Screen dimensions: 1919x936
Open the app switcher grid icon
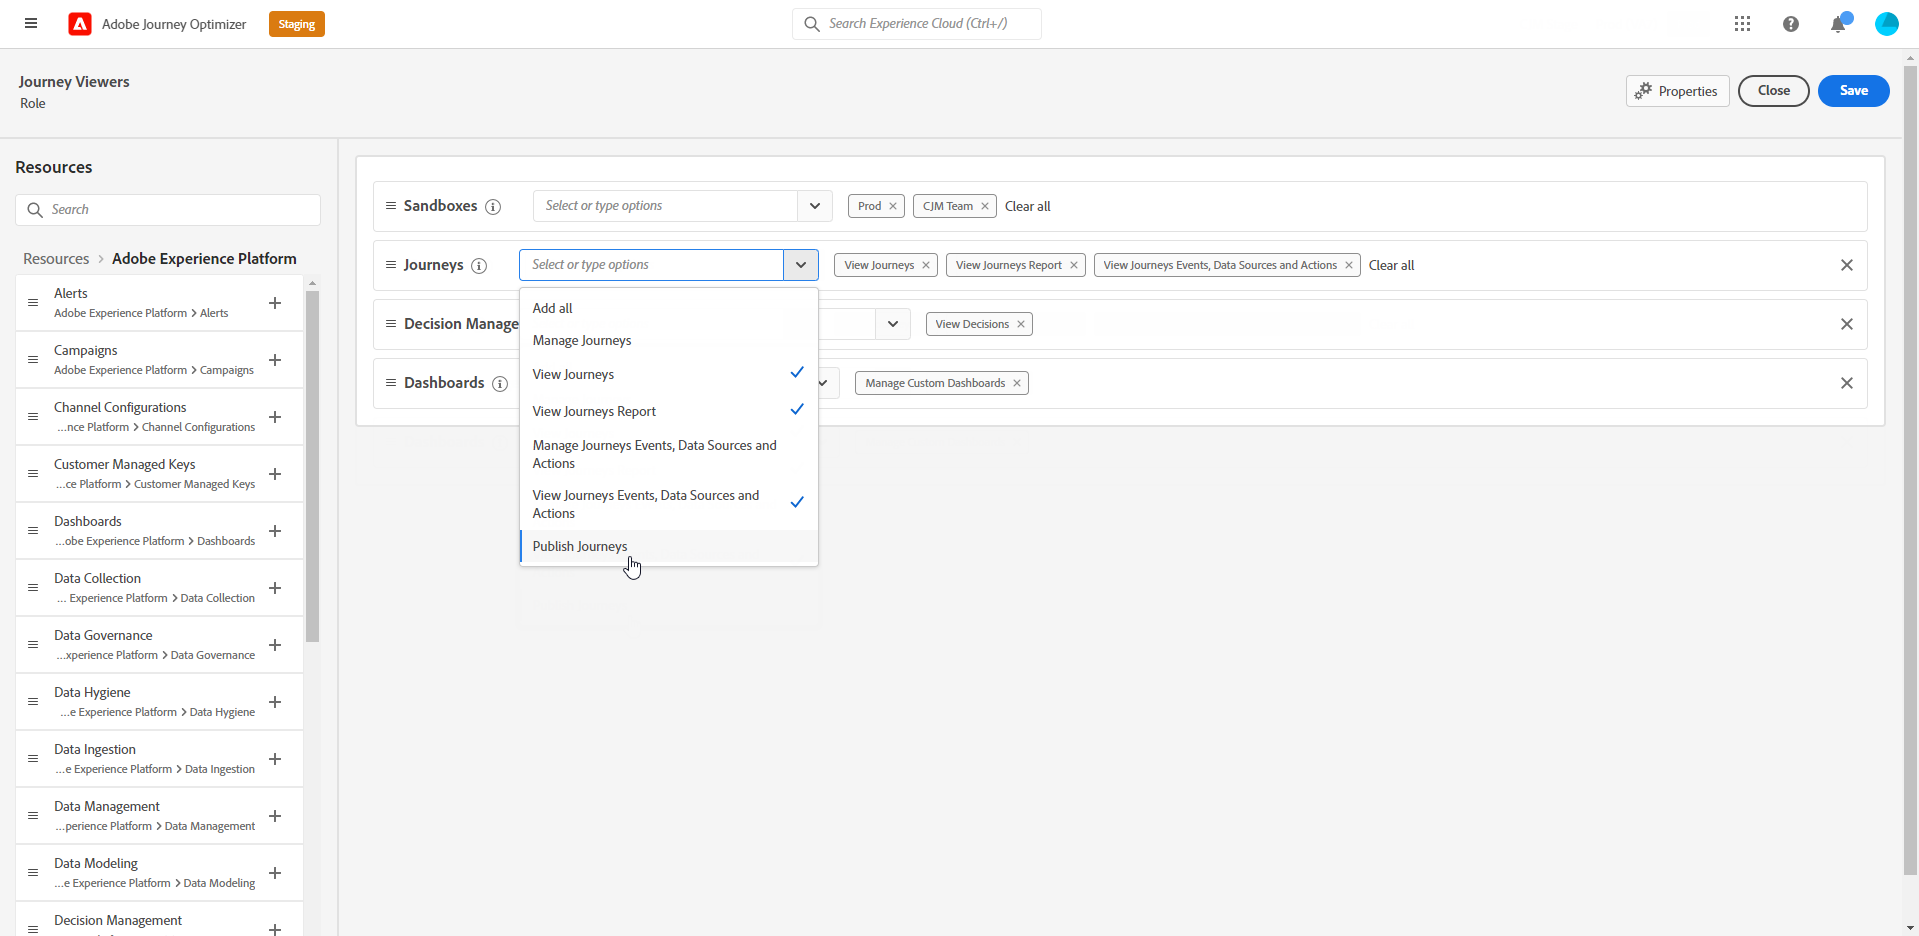pyautogui.click(x=1742, y=24)
